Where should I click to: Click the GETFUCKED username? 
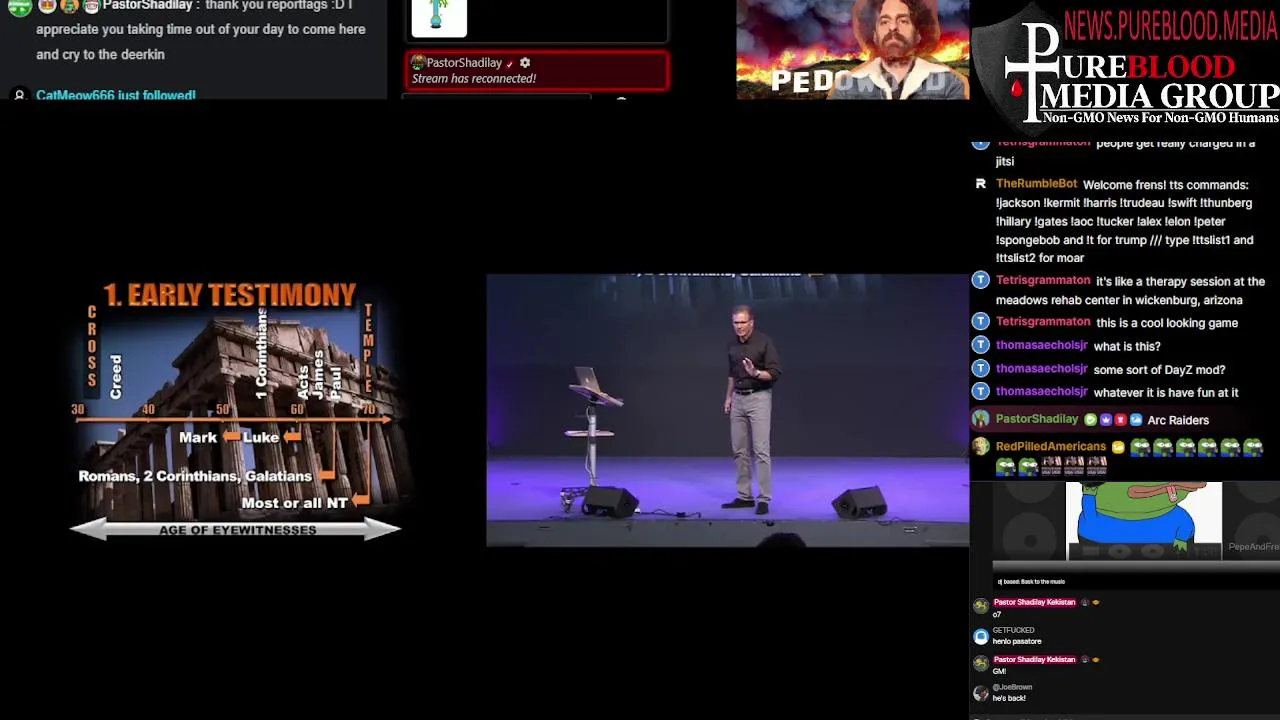pyautogui.click(x=1013, y=630)
